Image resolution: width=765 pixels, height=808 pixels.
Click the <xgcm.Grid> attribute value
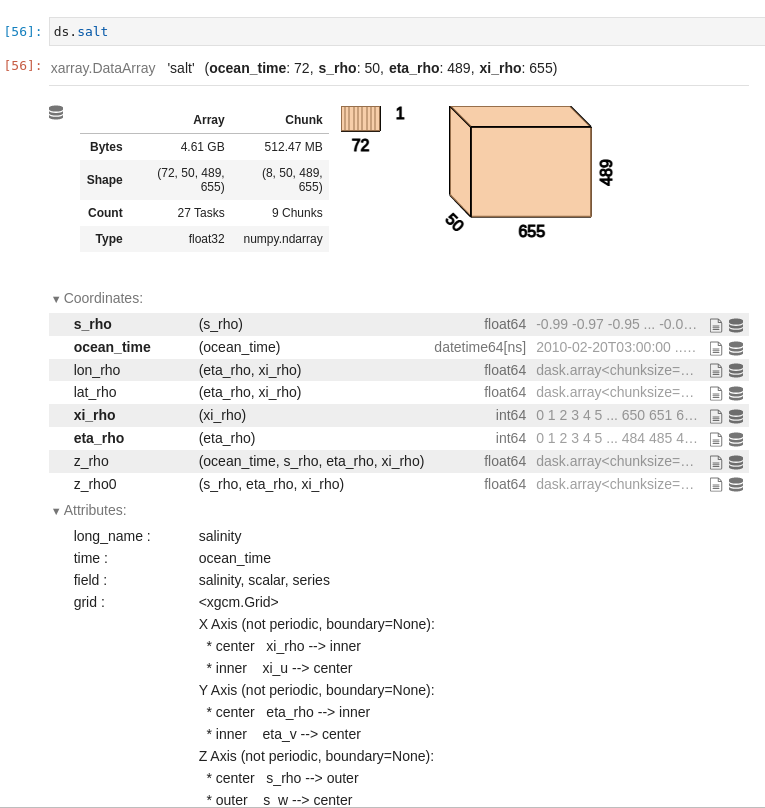click(239, 602)
